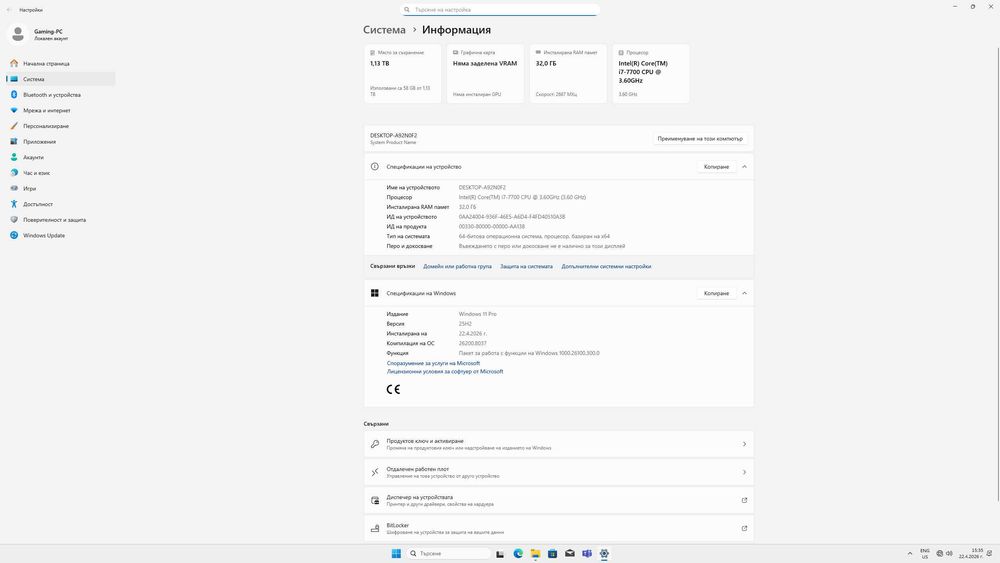The image size is (1000, 563).
Task: Open Bluetooth и устройства settings
Action: point(61,94)
